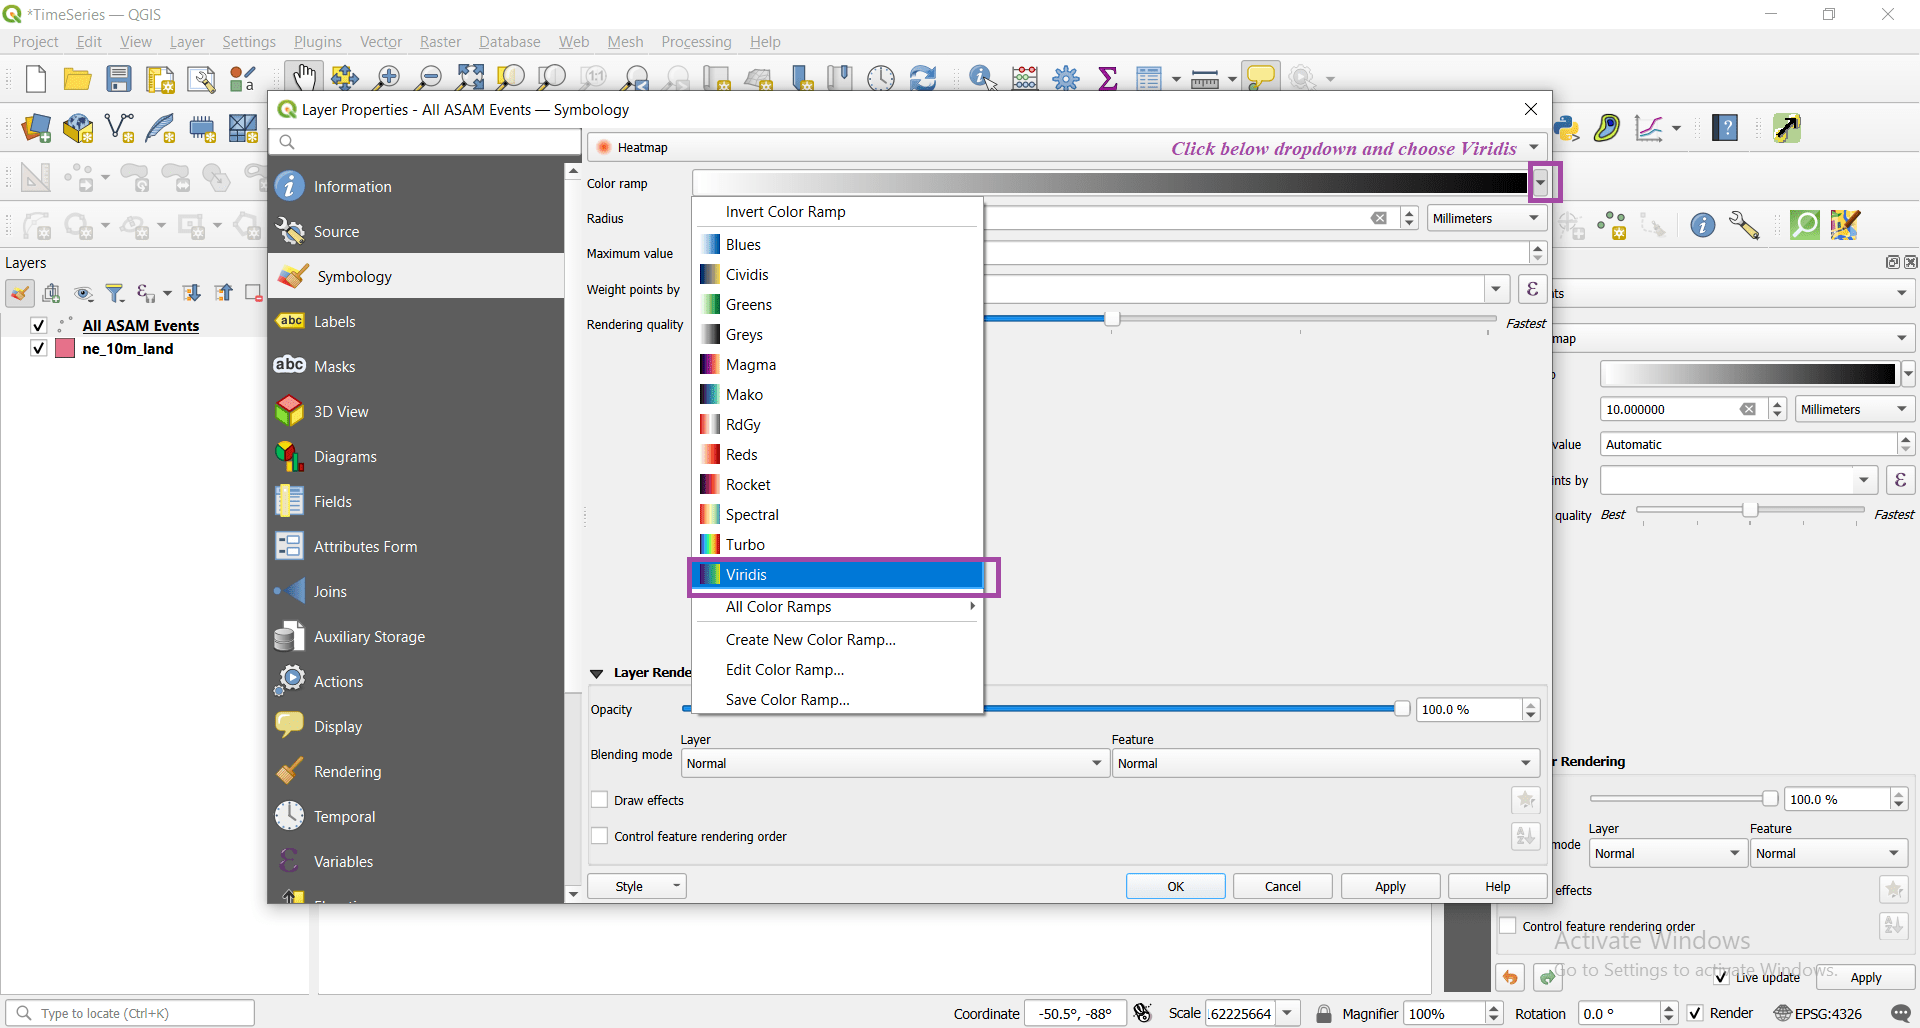
Task: Check Control feature rendering order
Action: pos(600,836)
